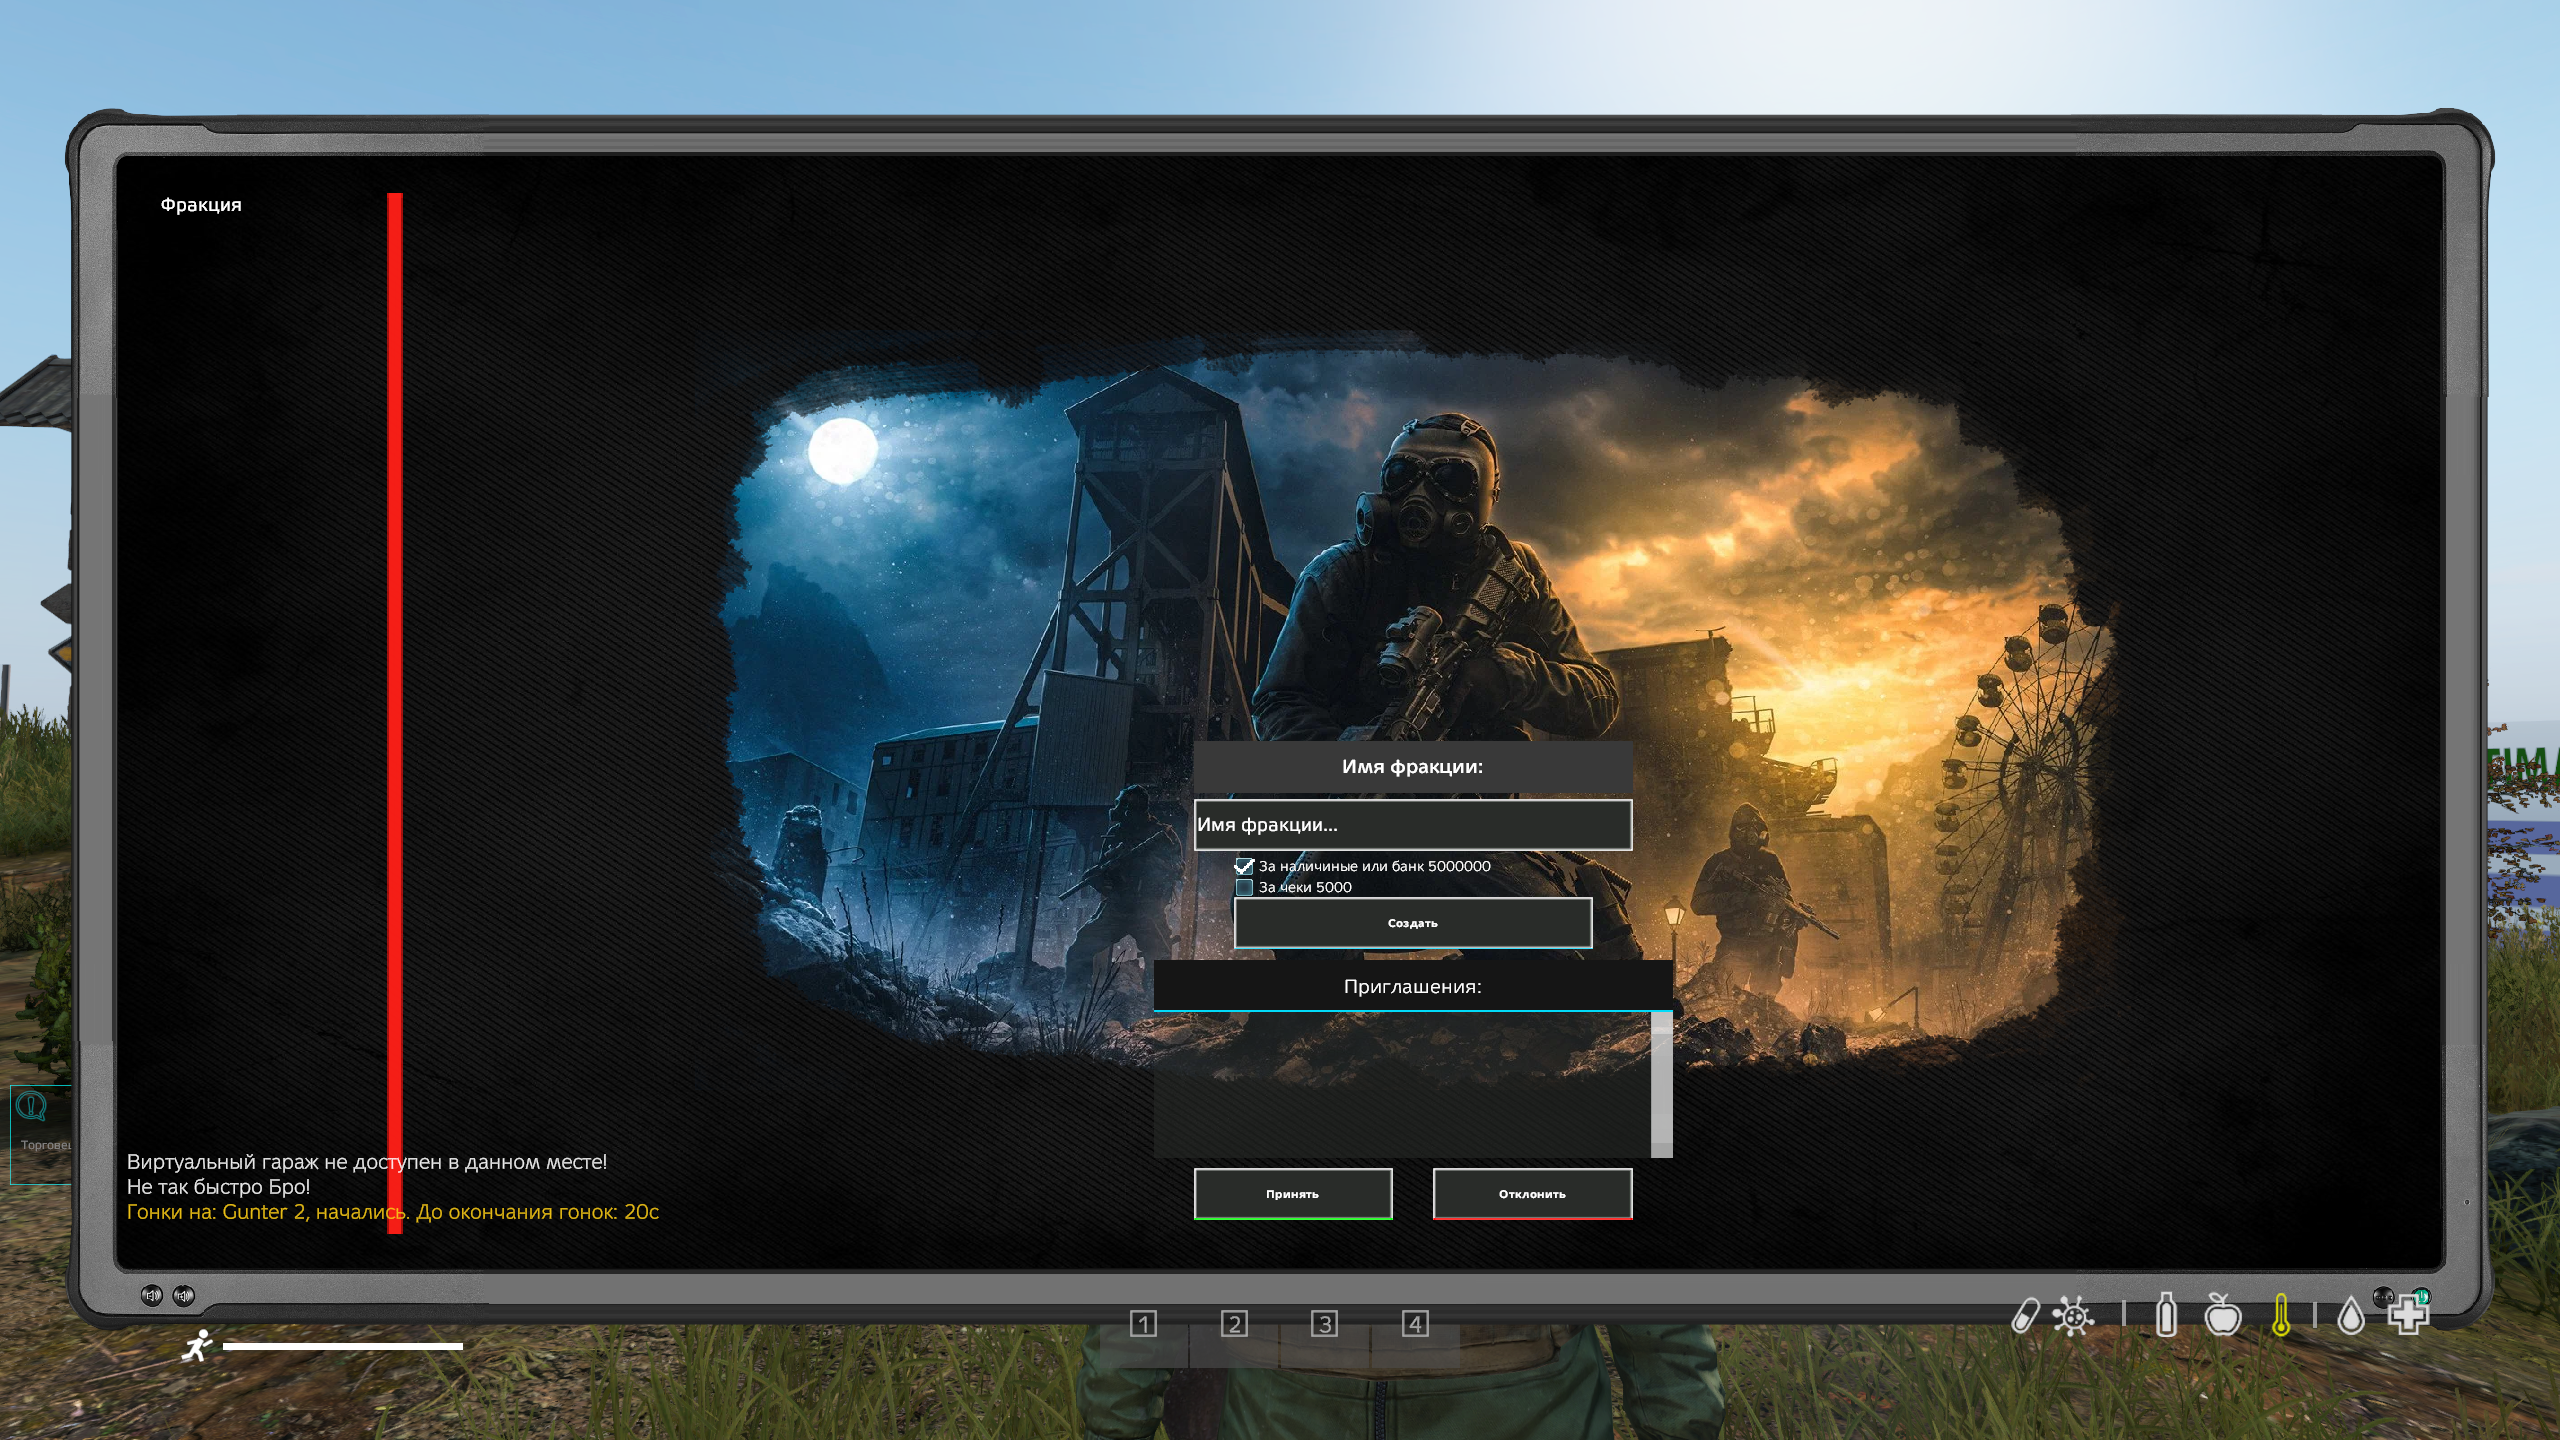The width and height of the screenshot is (2560, 1440).
Task: Click the pill medication status icon
Action: (2025, 1315)
